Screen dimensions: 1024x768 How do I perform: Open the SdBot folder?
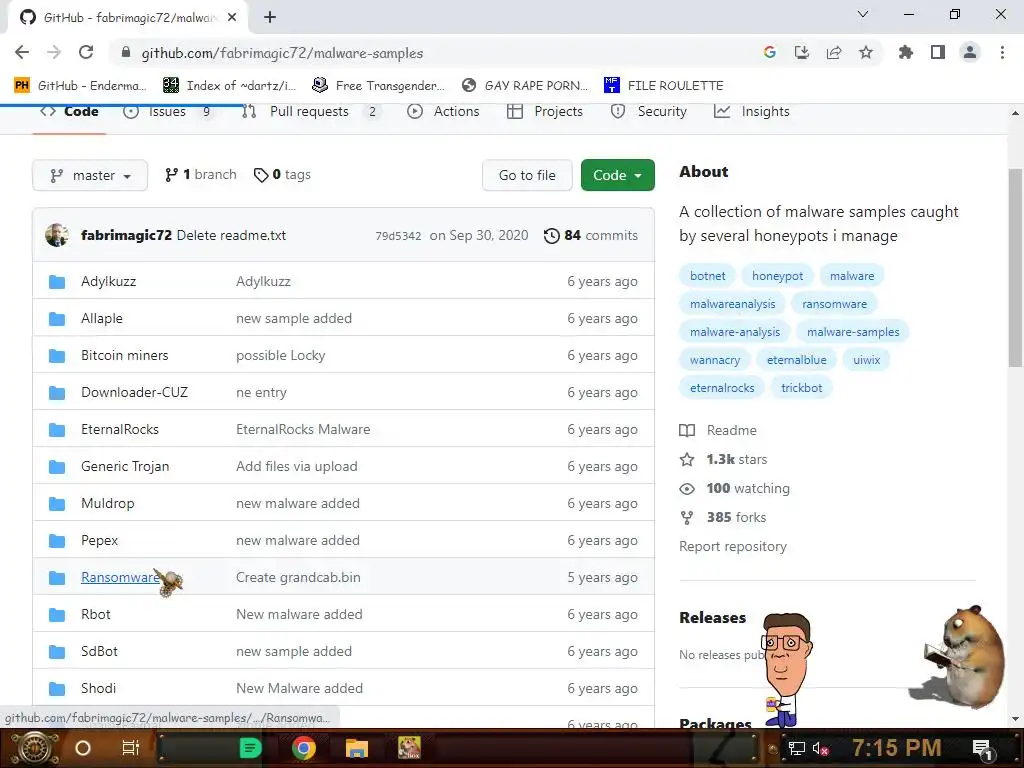click(x=99, y=652)
